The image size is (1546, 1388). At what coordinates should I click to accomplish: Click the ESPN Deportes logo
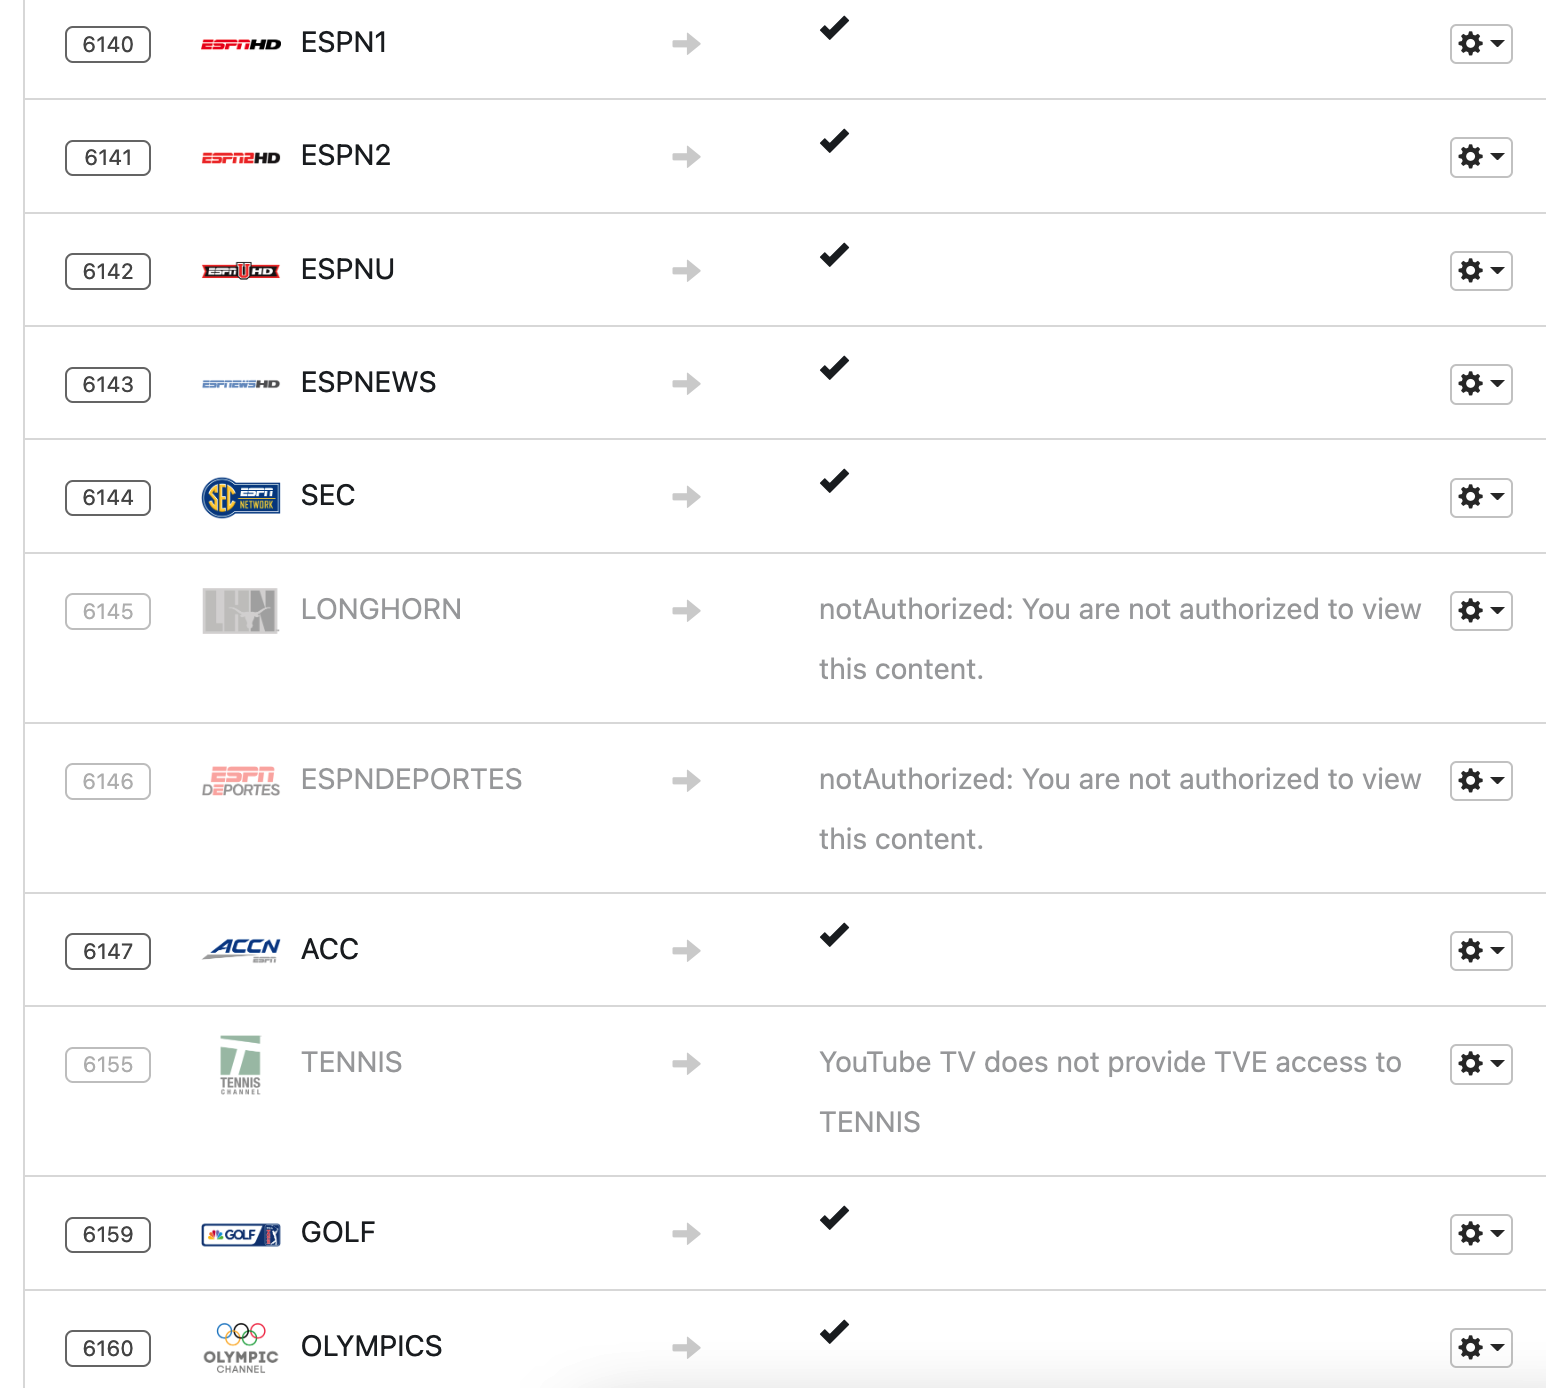(x=241, y=781)
